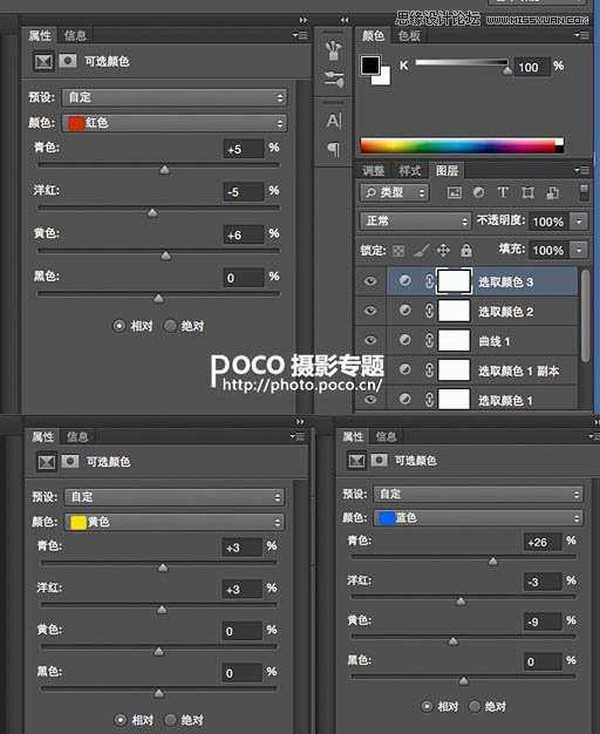Switch to the 样式 tab
600x734 pixels.
[x=410, y=171]
